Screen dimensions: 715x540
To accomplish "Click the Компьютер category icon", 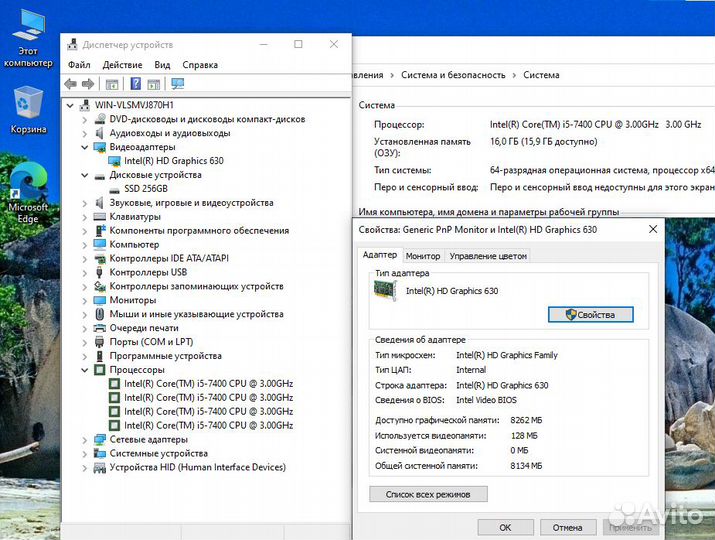I will pyautogui.click(x=100, y=244).
